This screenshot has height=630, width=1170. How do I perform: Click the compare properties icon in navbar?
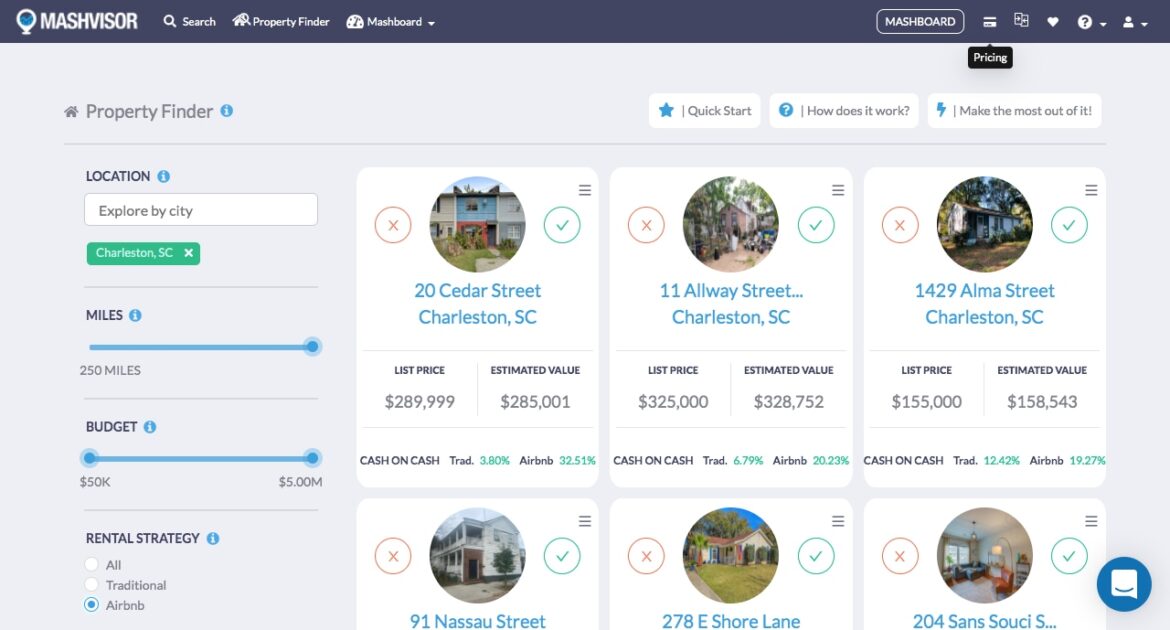[1021, 21]
